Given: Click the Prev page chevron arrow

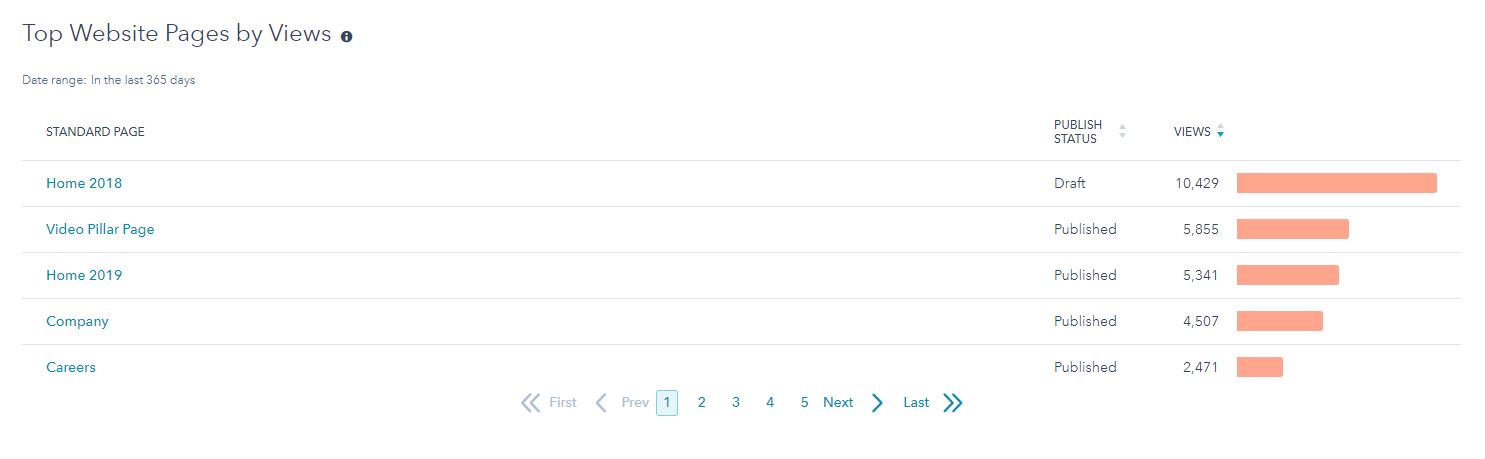Looking at the screenshot, I should click(601, 403).
